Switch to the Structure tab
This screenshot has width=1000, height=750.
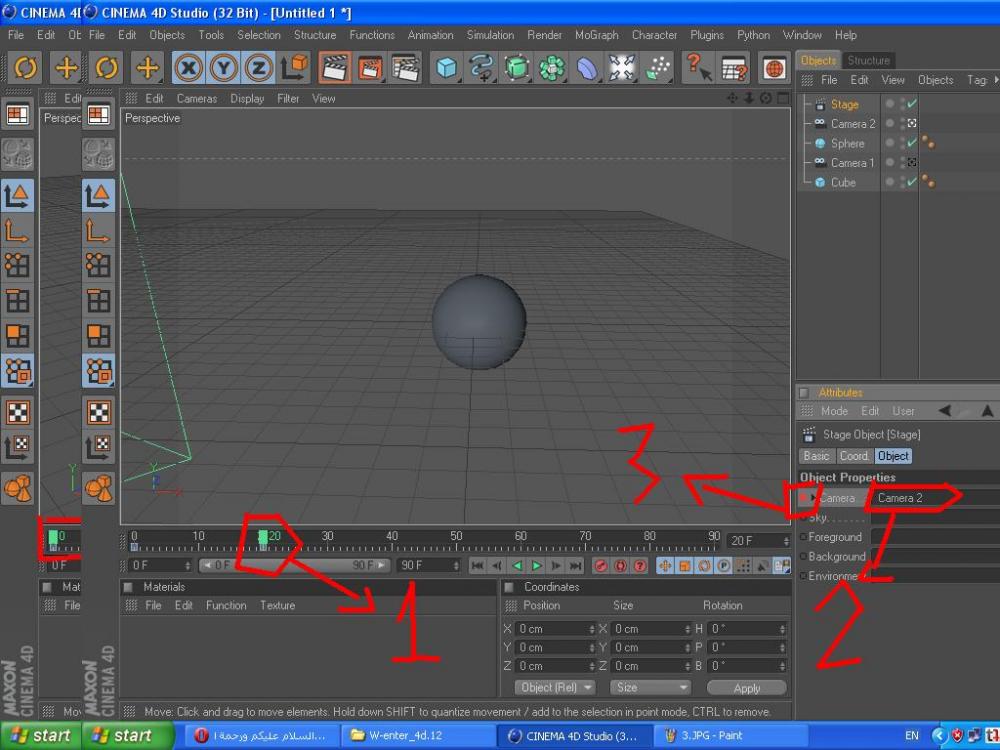coord(868,60)
